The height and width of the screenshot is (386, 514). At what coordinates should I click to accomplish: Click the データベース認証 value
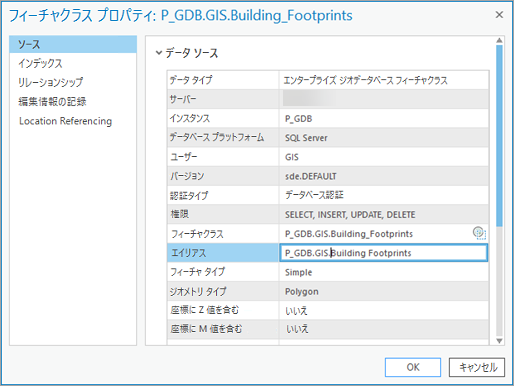click(314, 195)
